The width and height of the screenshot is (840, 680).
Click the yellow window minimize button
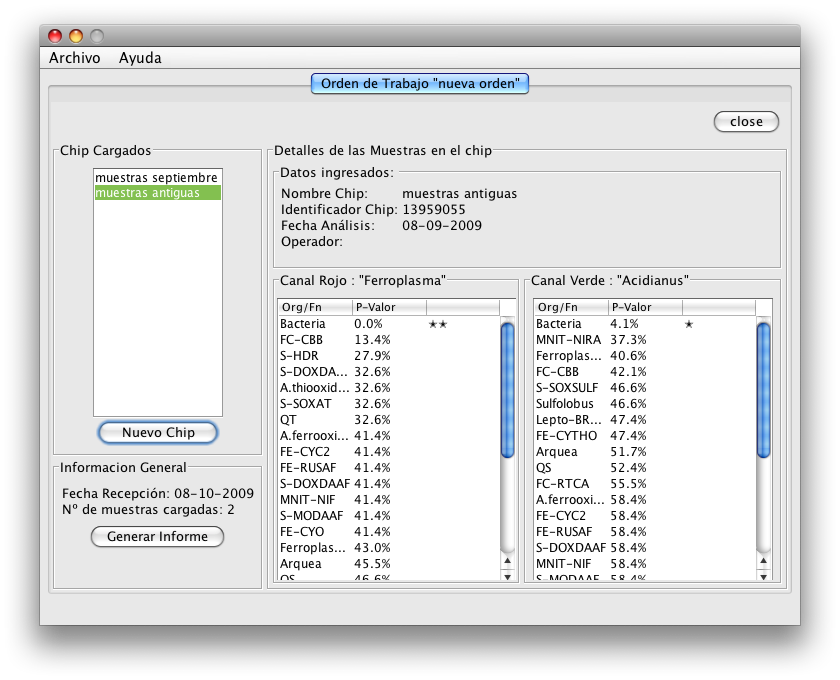(76, 36)
